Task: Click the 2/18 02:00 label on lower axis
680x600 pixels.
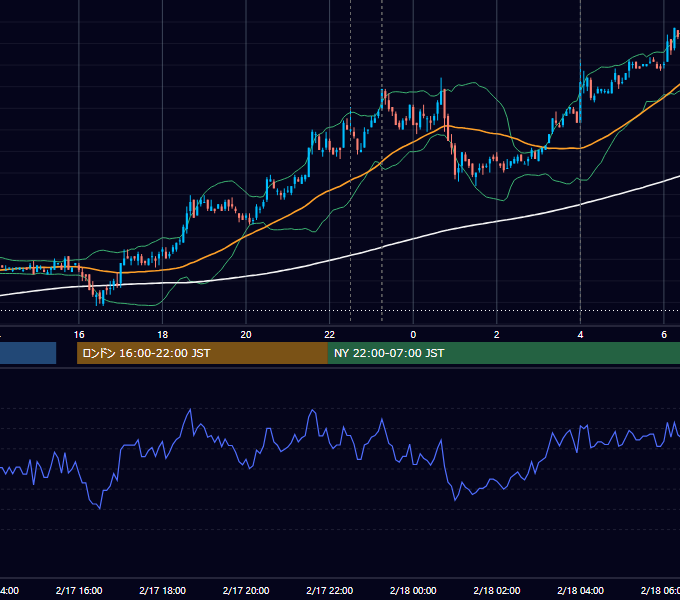Action: [x=497, y=590]
